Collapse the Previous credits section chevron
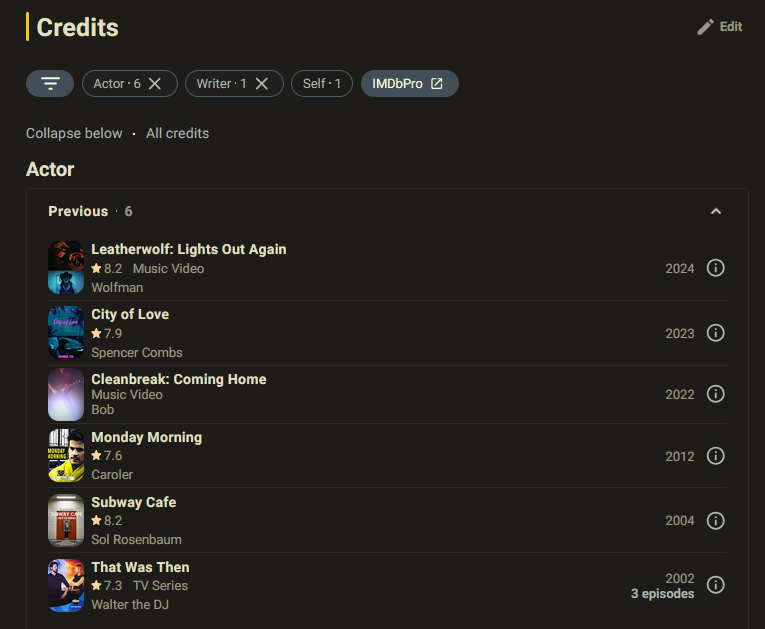The width and height of the screenshot is (765, 629). pyautogui.click(x=716, y=211)
